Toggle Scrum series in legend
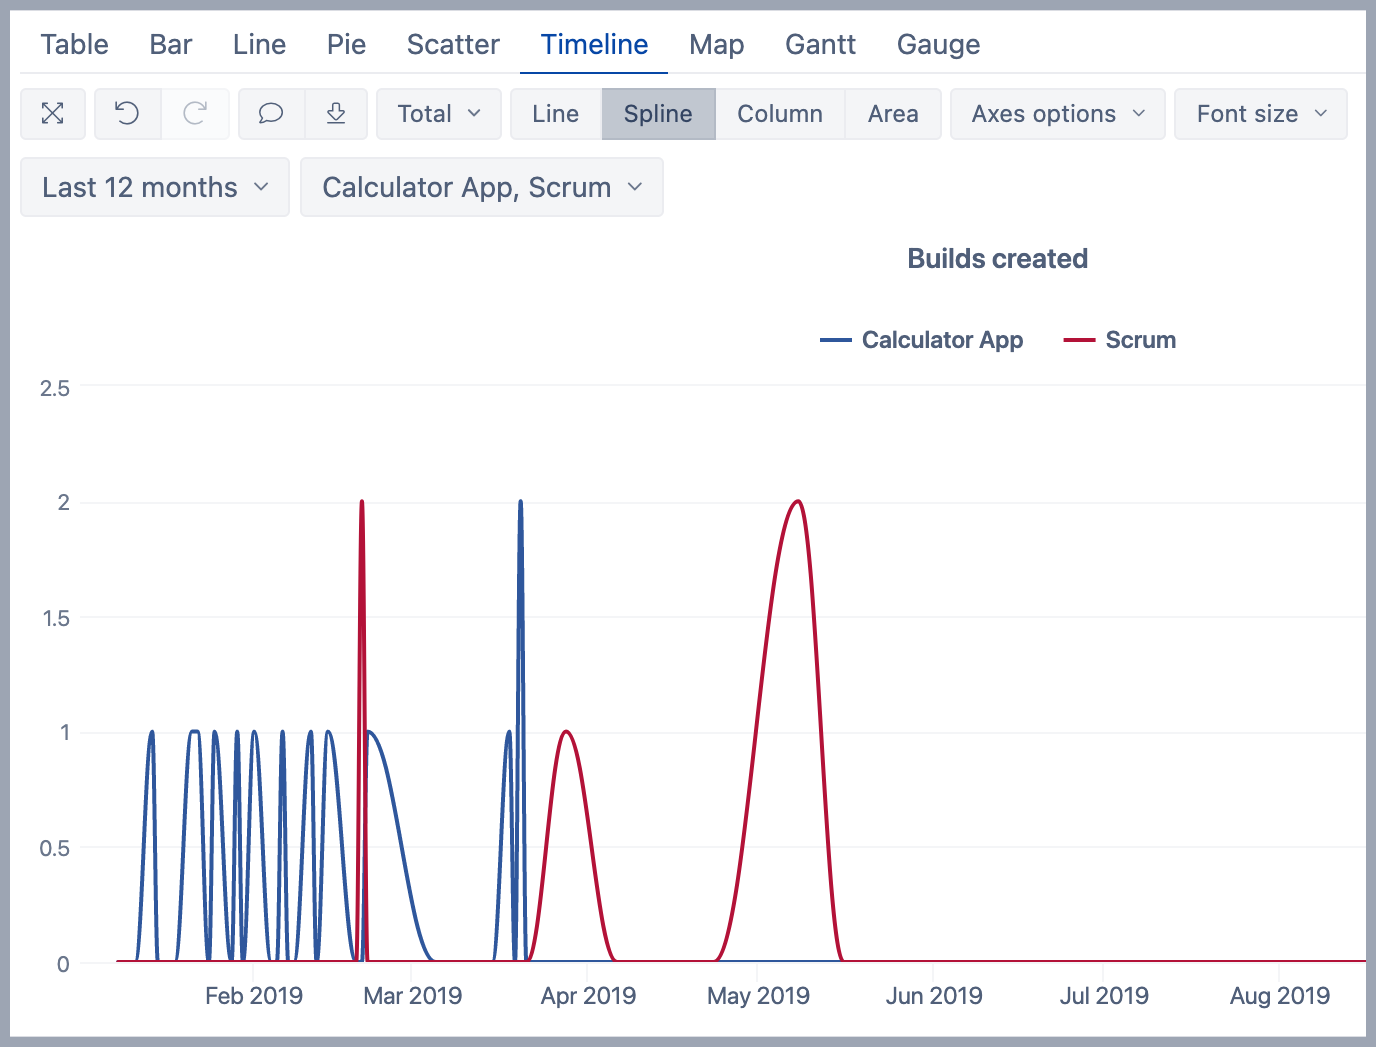The width and height of the screenshot is (1376, 1047). coord(1120,340)
